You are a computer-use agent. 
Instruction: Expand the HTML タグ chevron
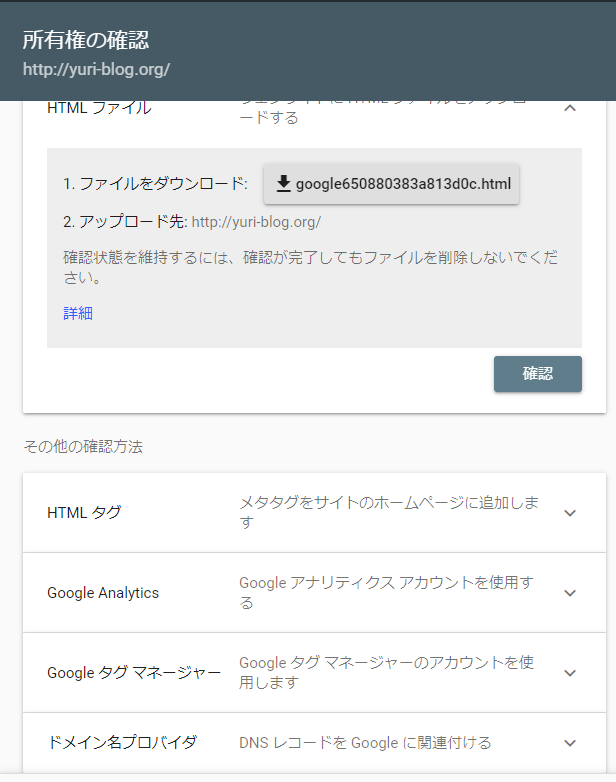point(570,513)
